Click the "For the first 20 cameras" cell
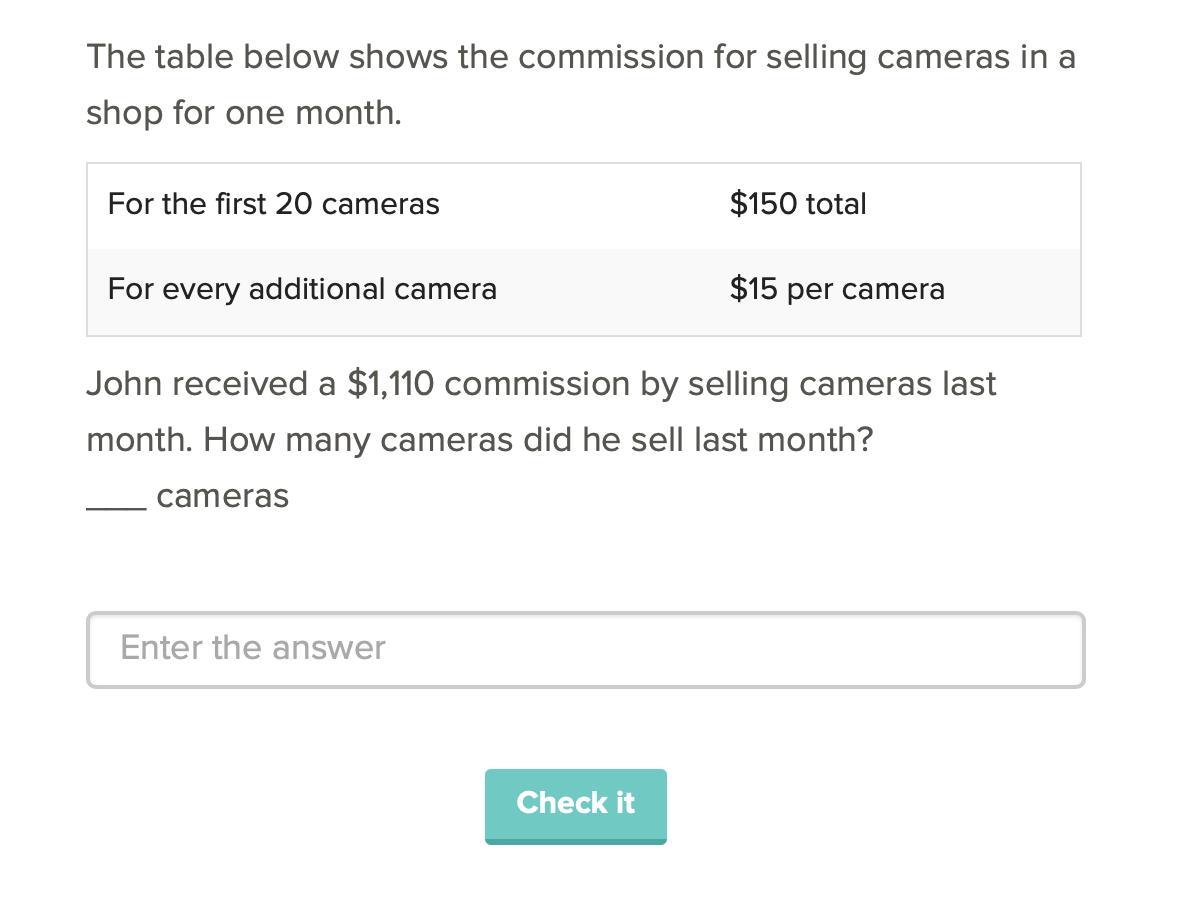The height and width of the screenshot is (910, 1192). [x=273, y=204]
